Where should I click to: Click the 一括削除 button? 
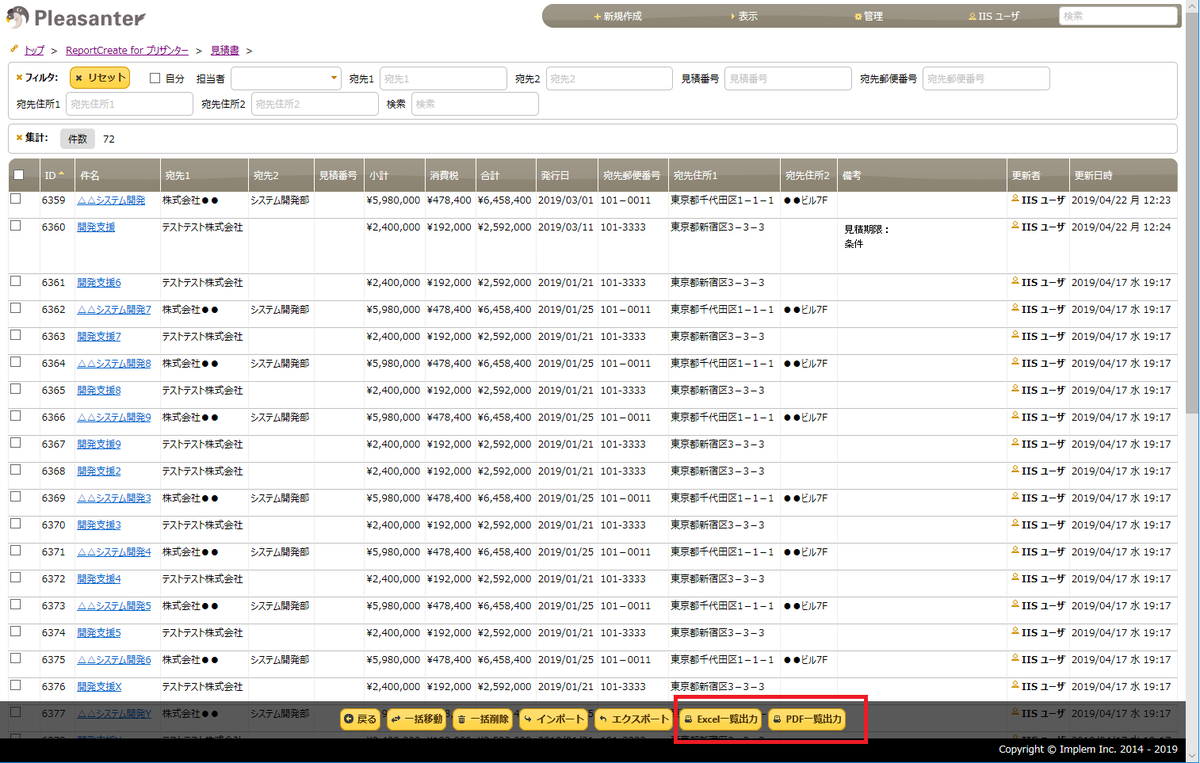click(482, 719)
